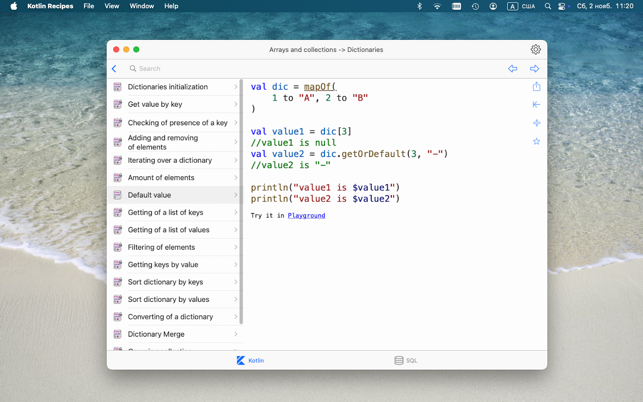Open the settings gear icon
The image size is (643, 402).
[536, 50]
